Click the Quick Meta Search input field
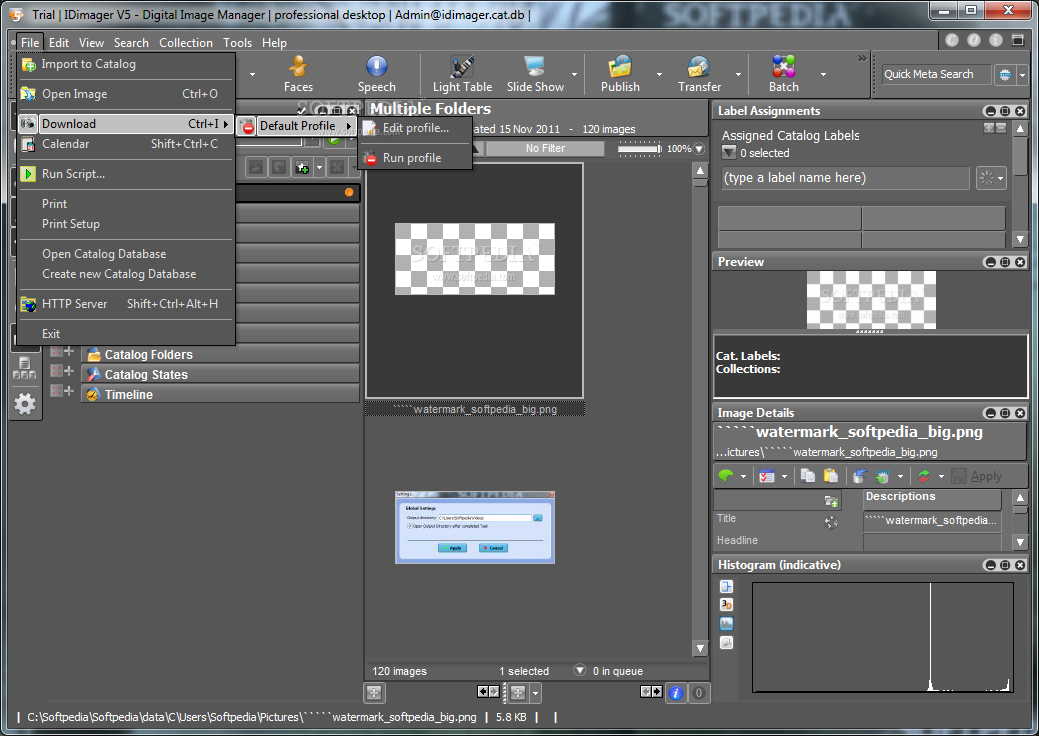This screenshot has width=1039, height=736. pyautogui.click(x=936, y=74)
